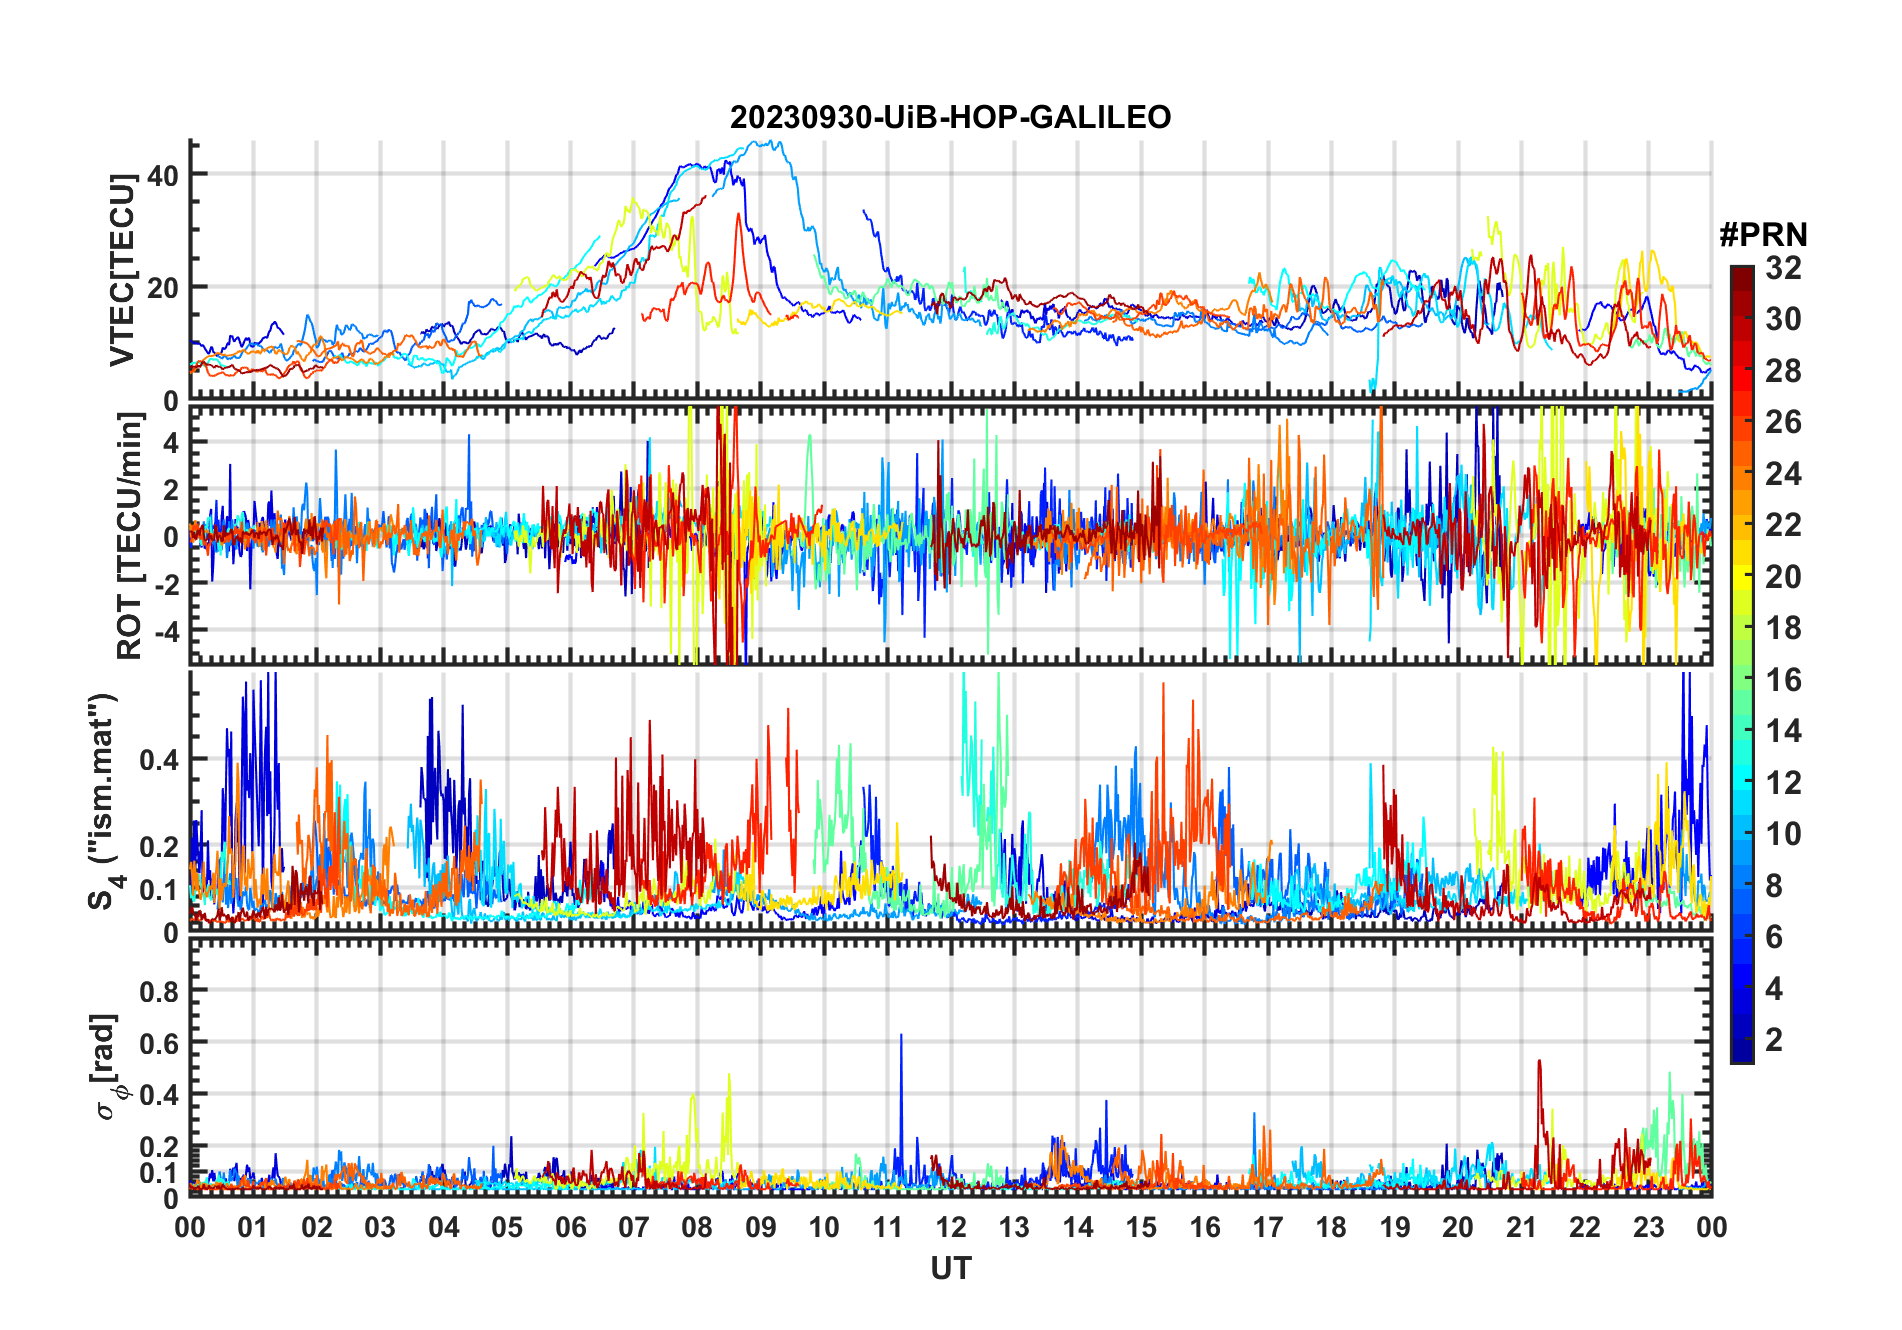Click the x-axis tick label 18
This screenshot has width=1902, height=1330.
pos(1331,1227)
